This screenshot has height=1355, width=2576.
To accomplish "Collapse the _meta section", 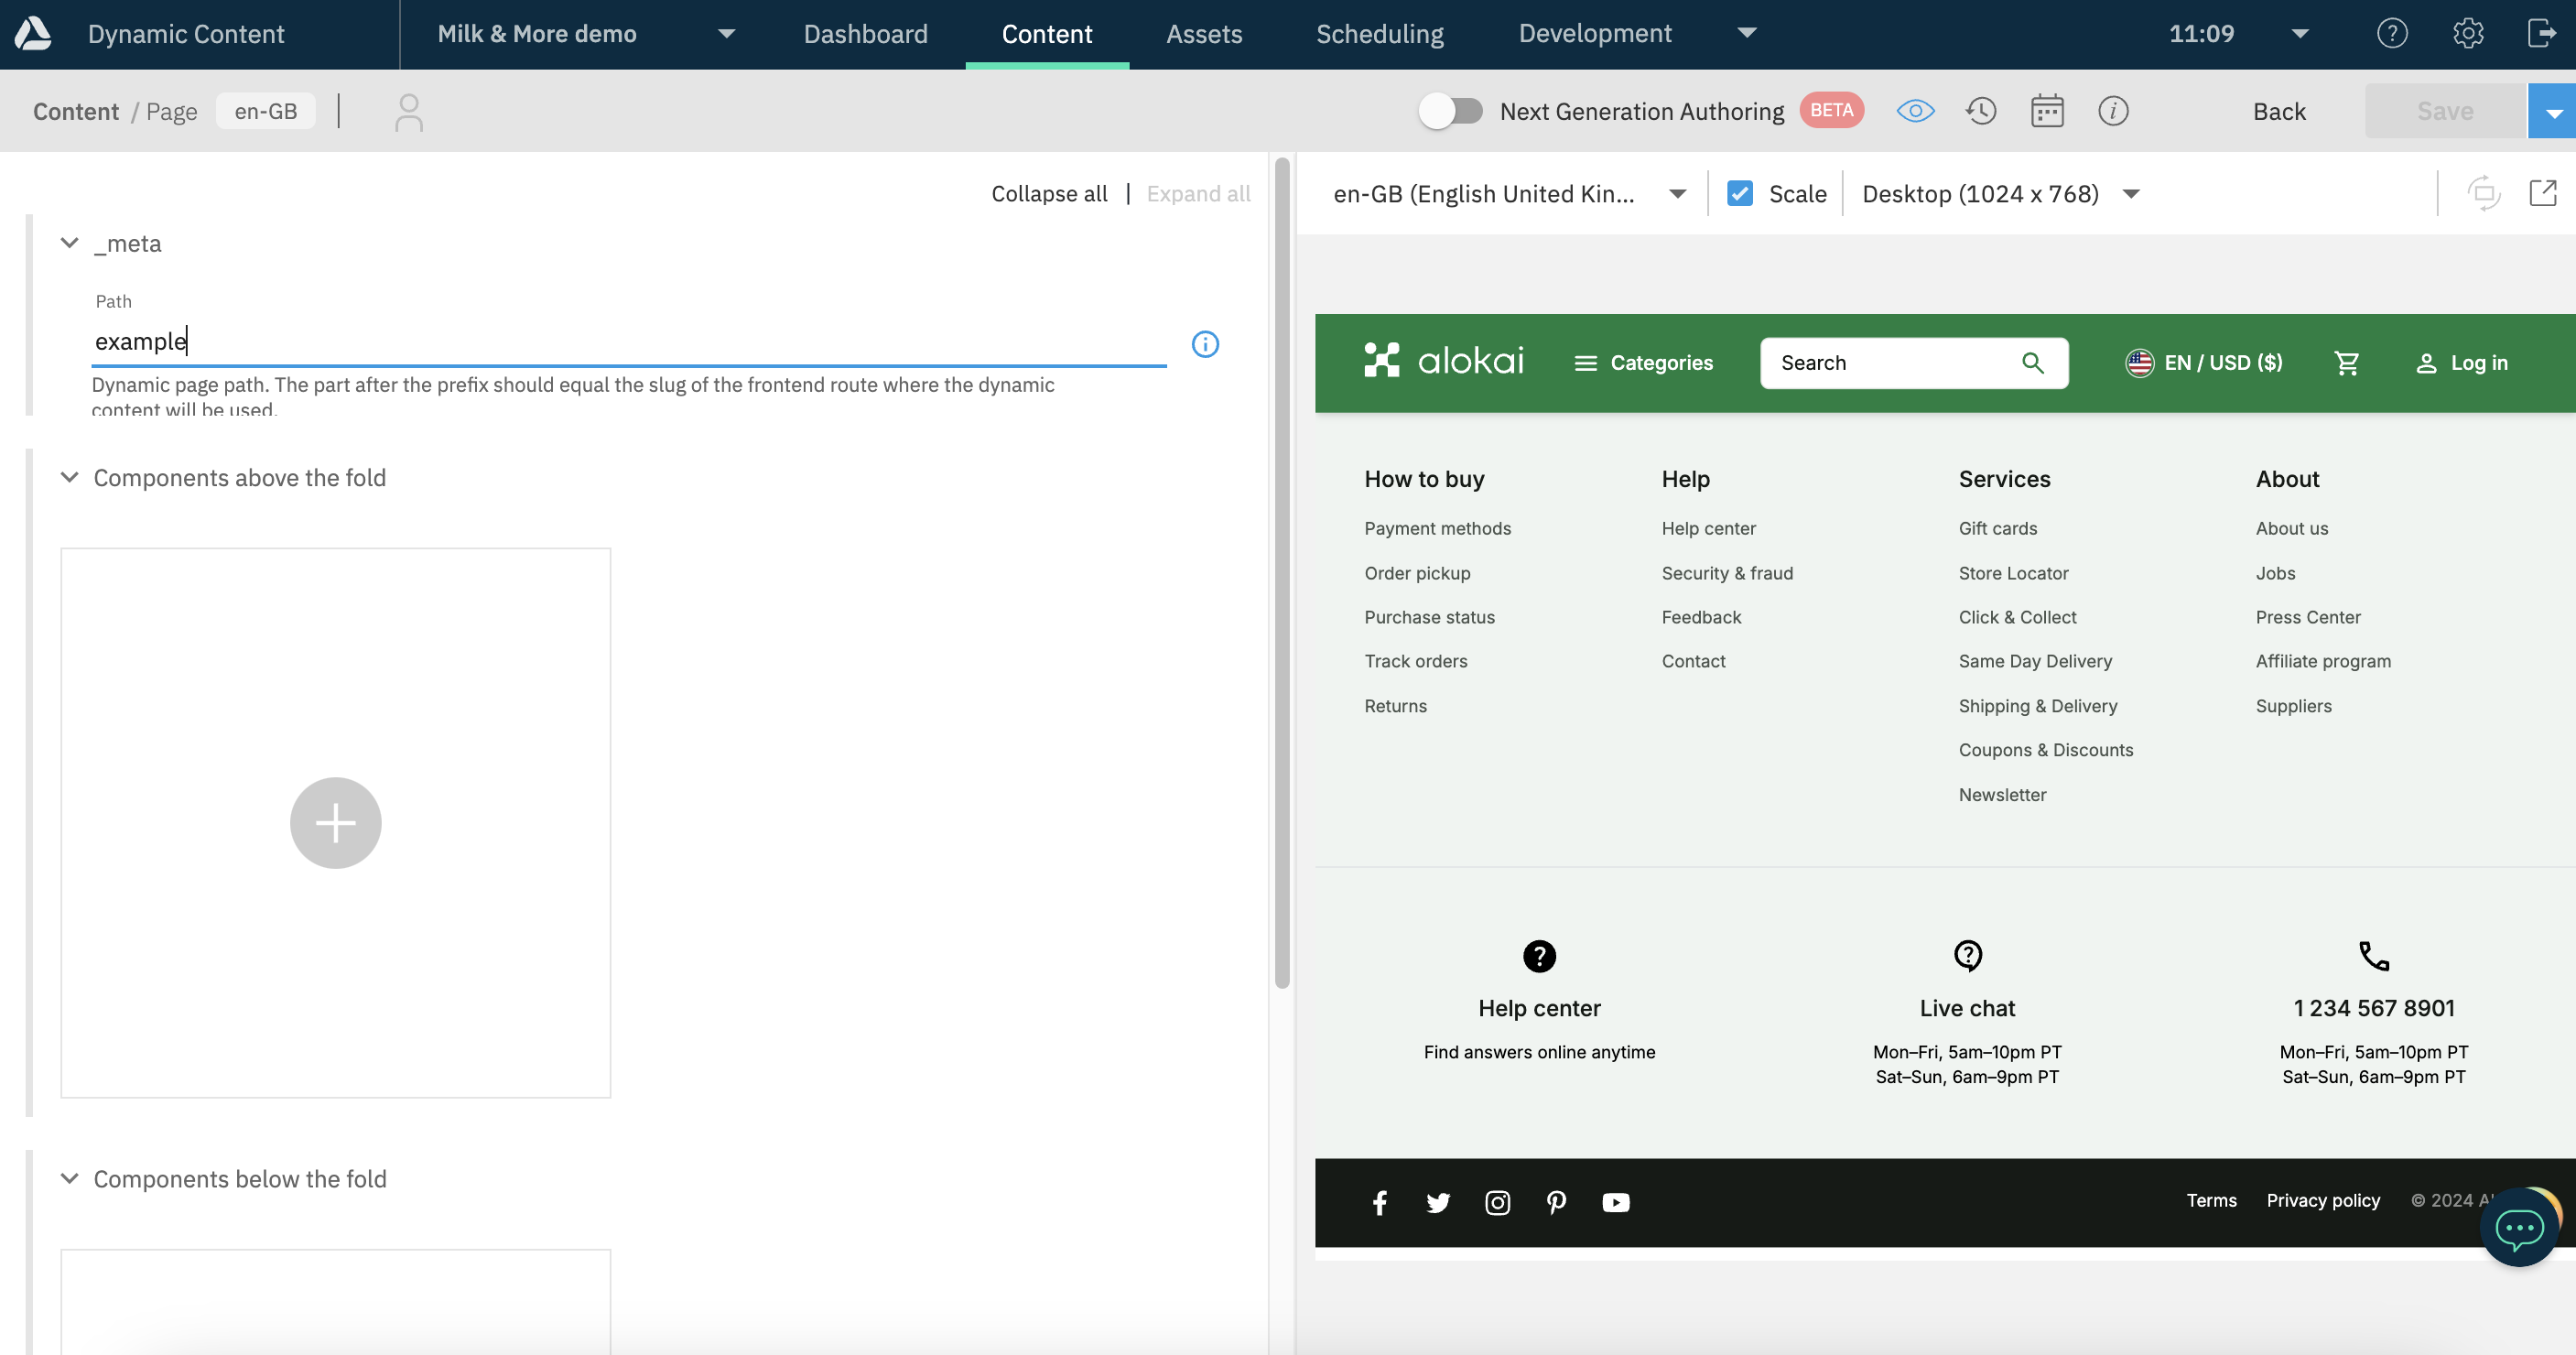I will pos(69,243).
